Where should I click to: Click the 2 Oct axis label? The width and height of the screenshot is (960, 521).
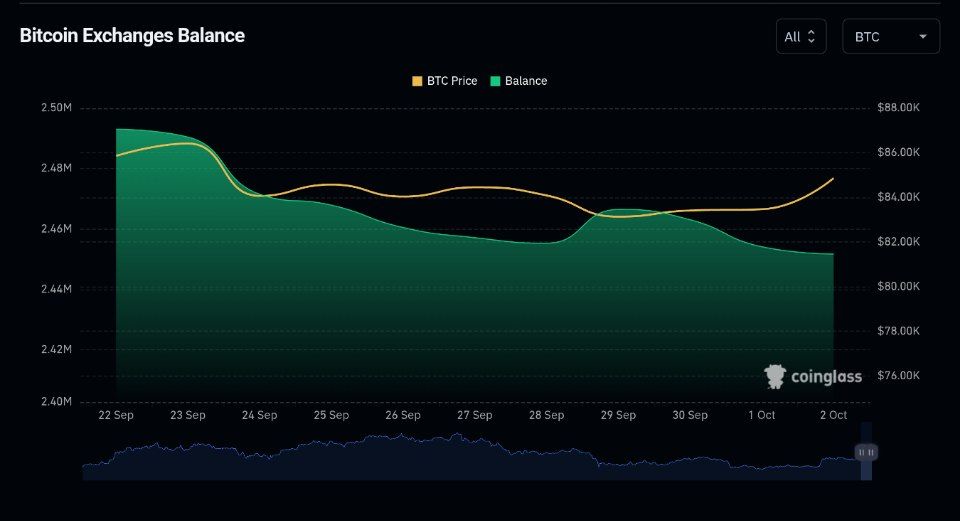coord(834,415)
